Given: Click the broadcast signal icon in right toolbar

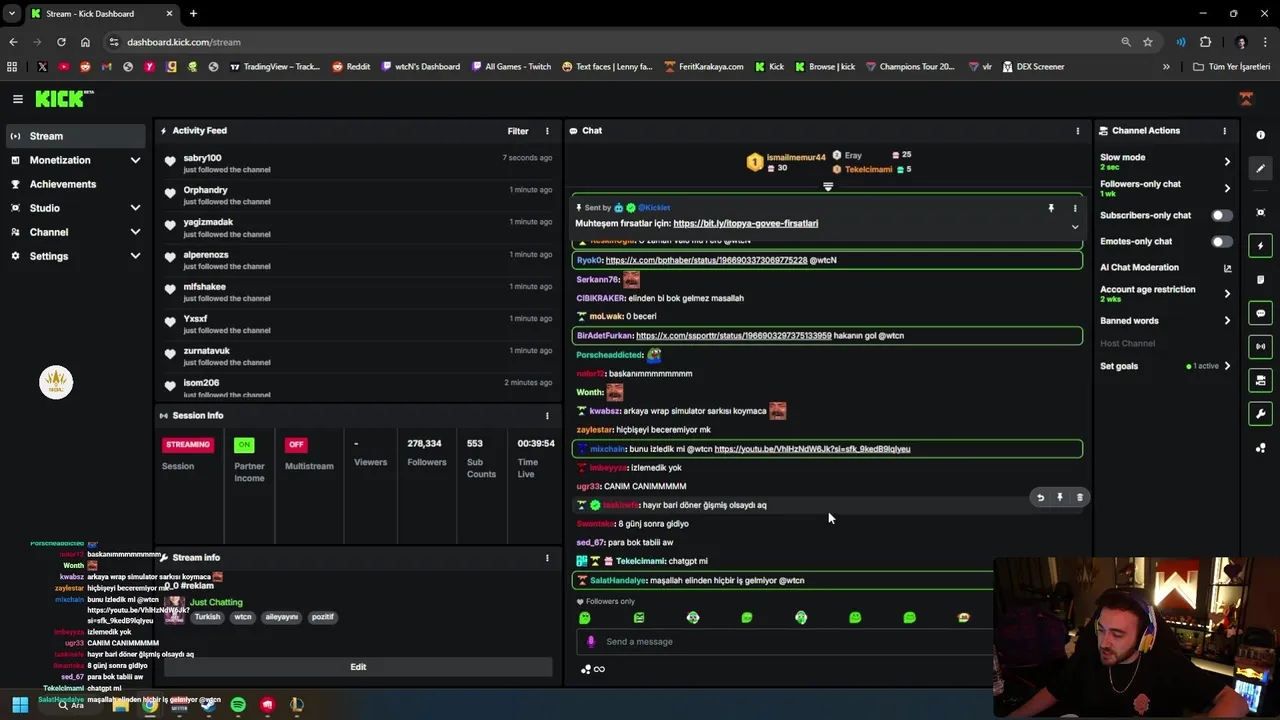Looking at the screenshot, I should pos(1260,347).
